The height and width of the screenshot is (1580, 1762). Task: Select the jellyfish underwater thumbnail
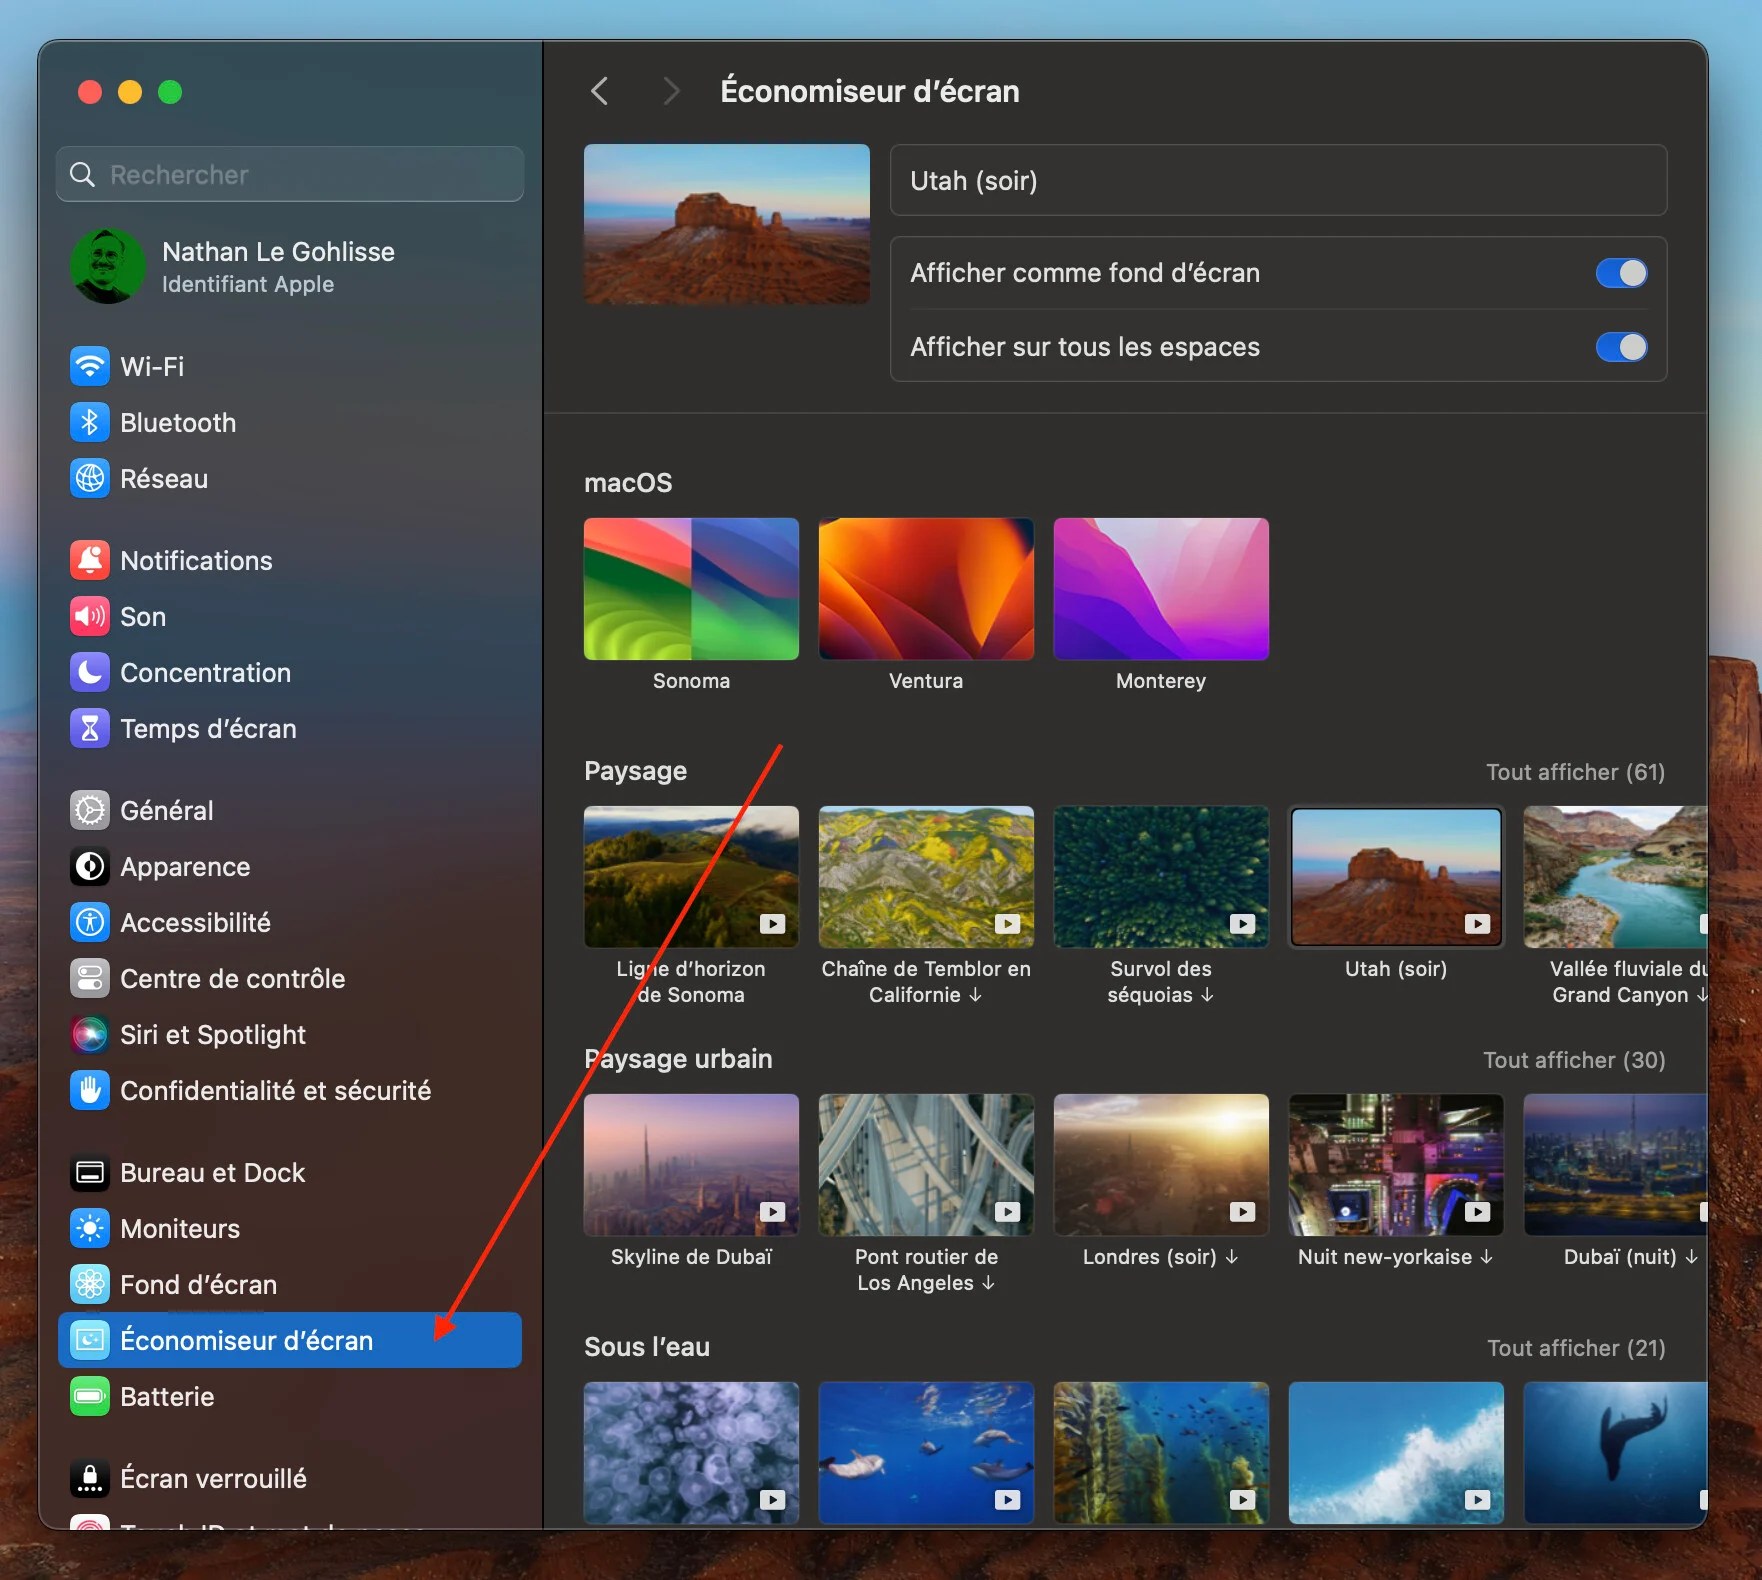(x=691, y=1453)
